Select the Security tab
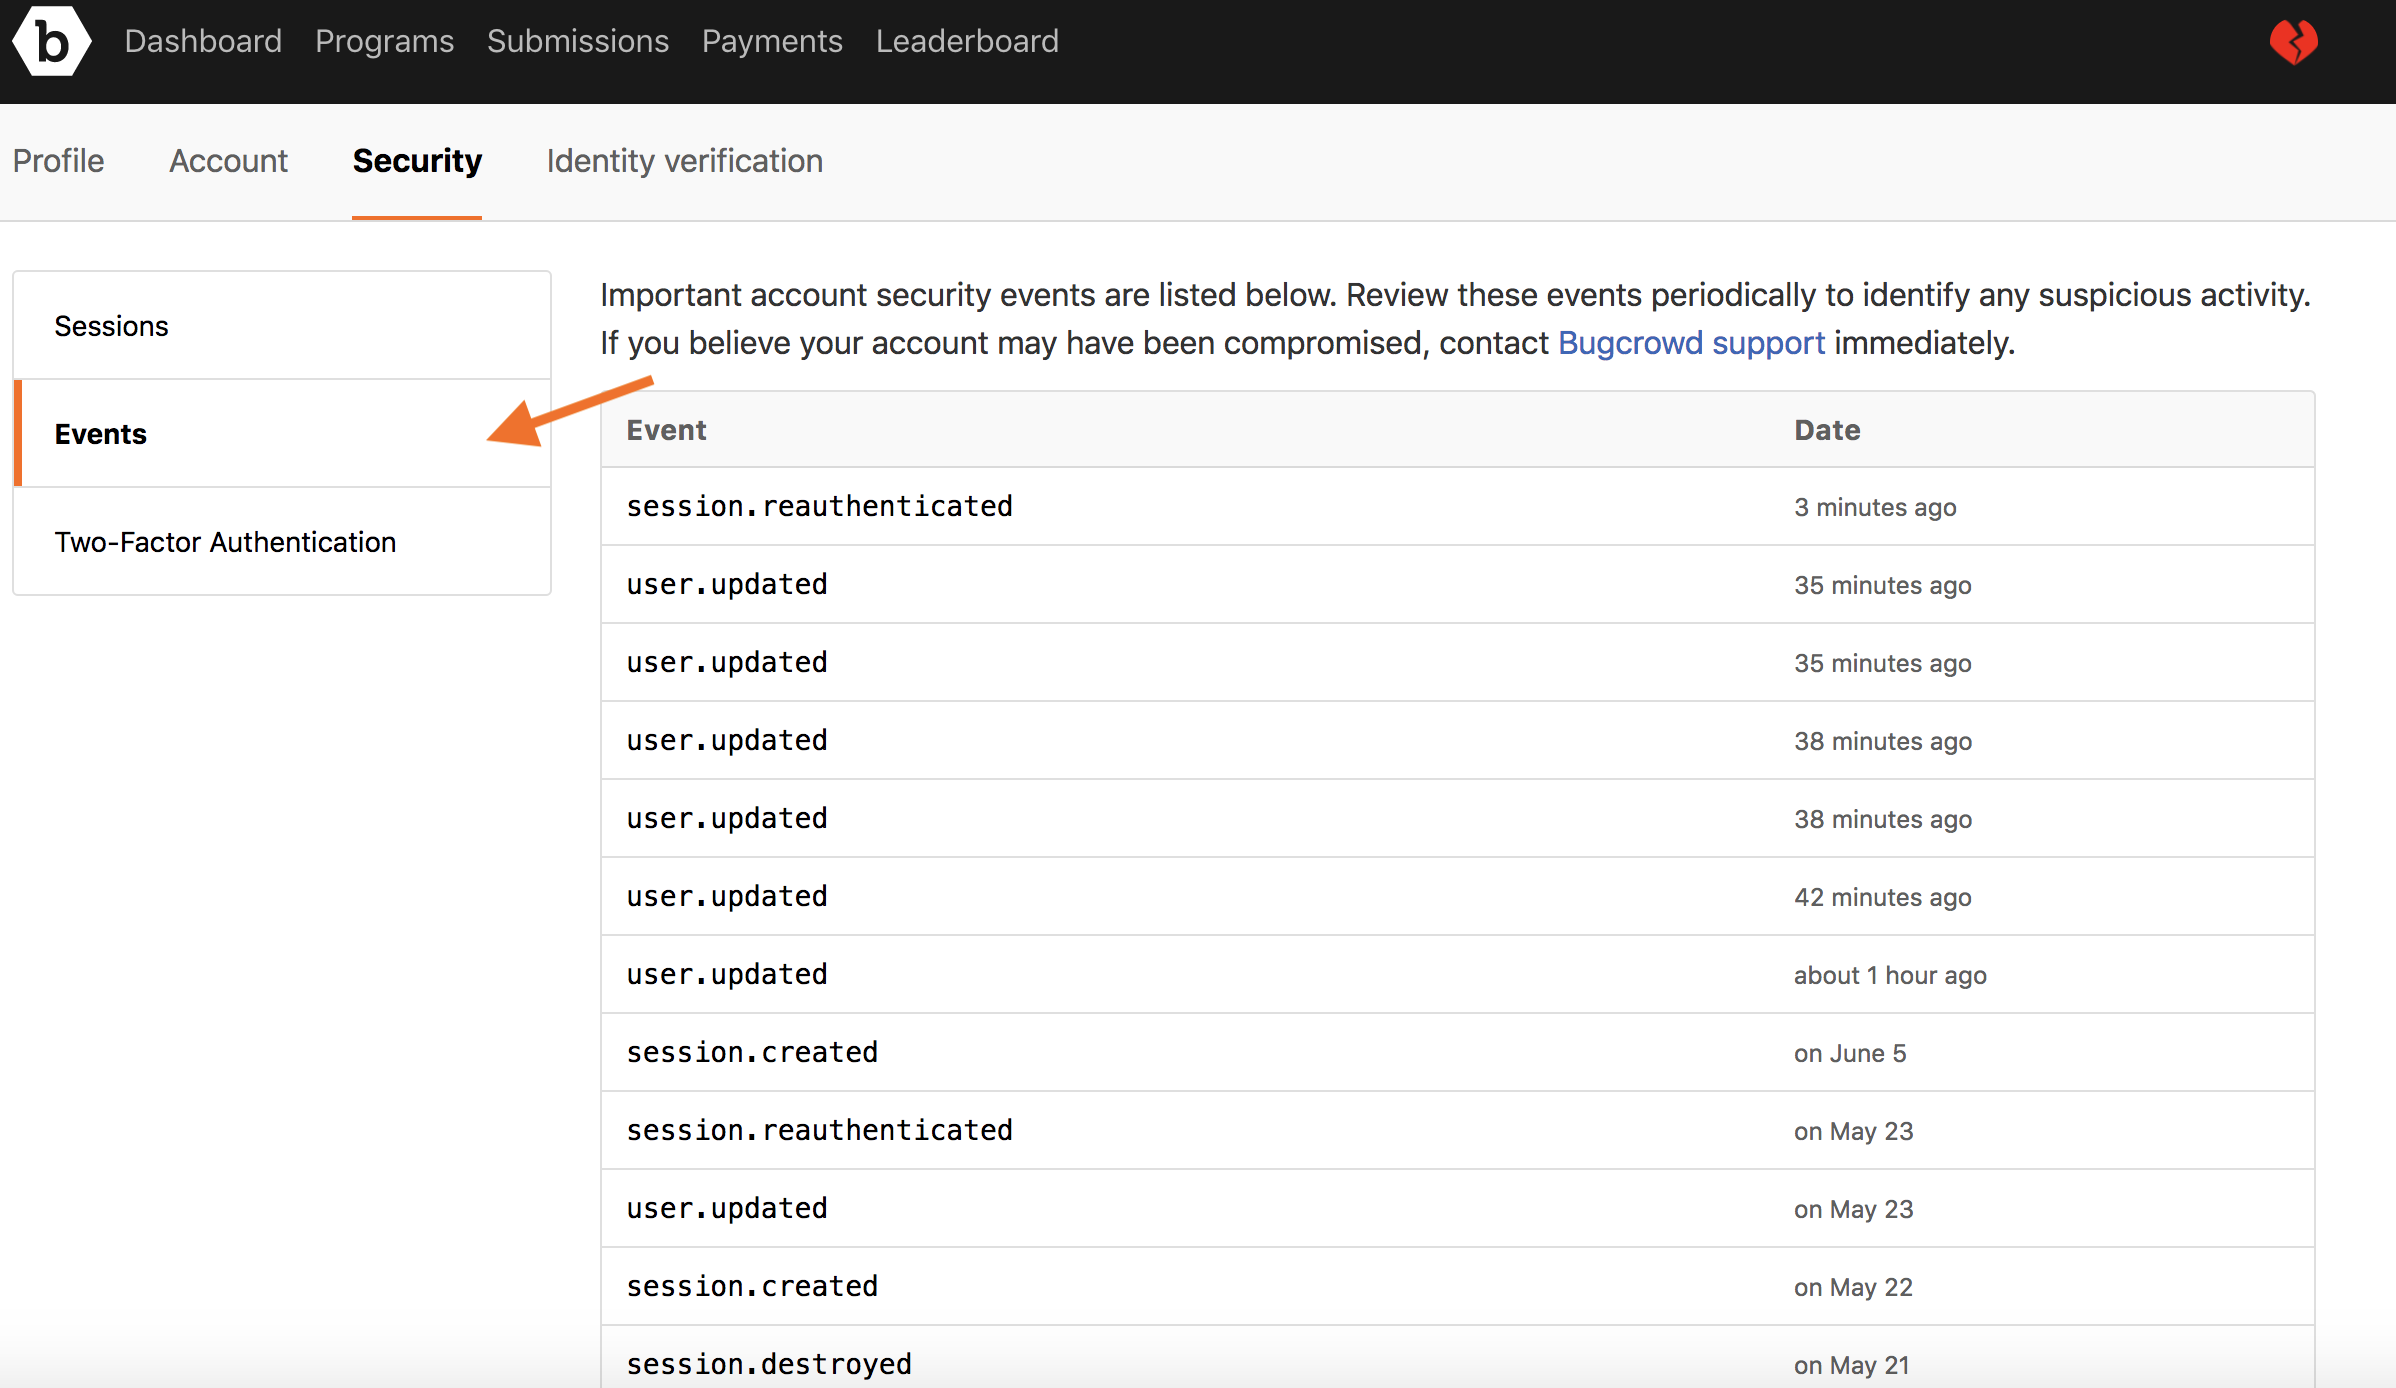 417,161
